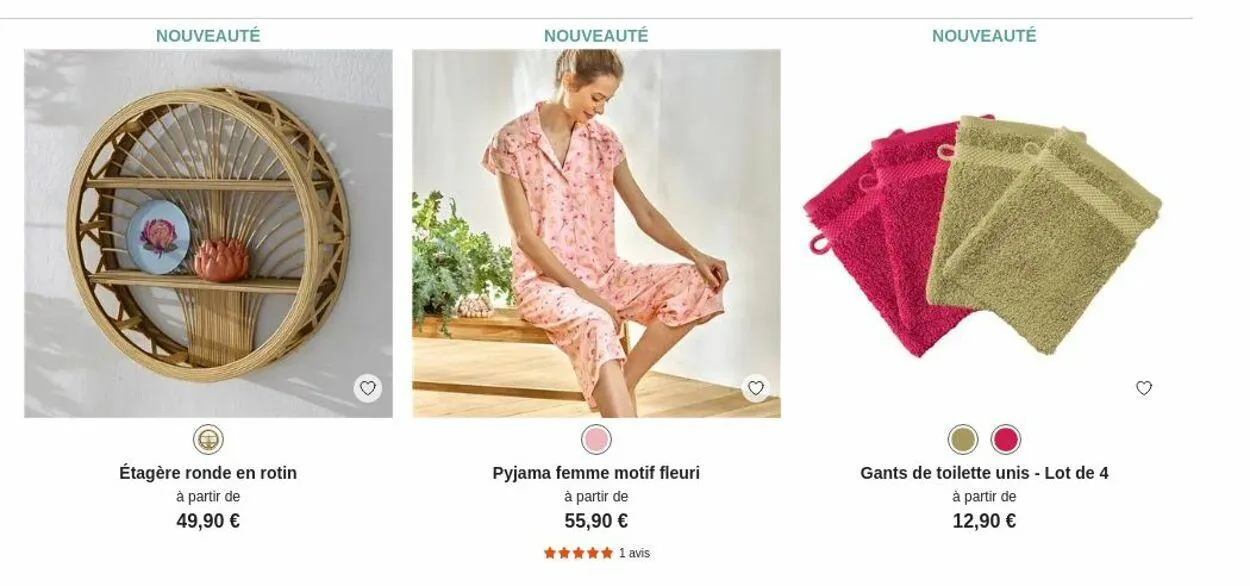Open the rattan round shelf product image
This screenshot has width=1250, height=586.
pos(208,233)
